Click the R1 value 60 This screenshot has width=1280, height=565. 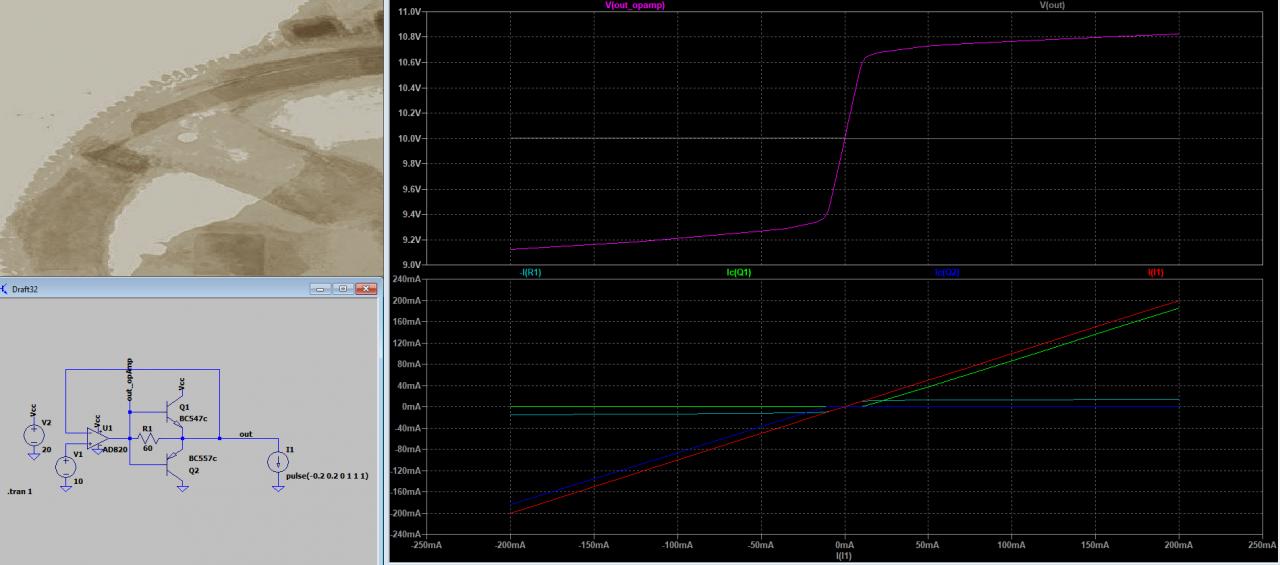(148, 448)
